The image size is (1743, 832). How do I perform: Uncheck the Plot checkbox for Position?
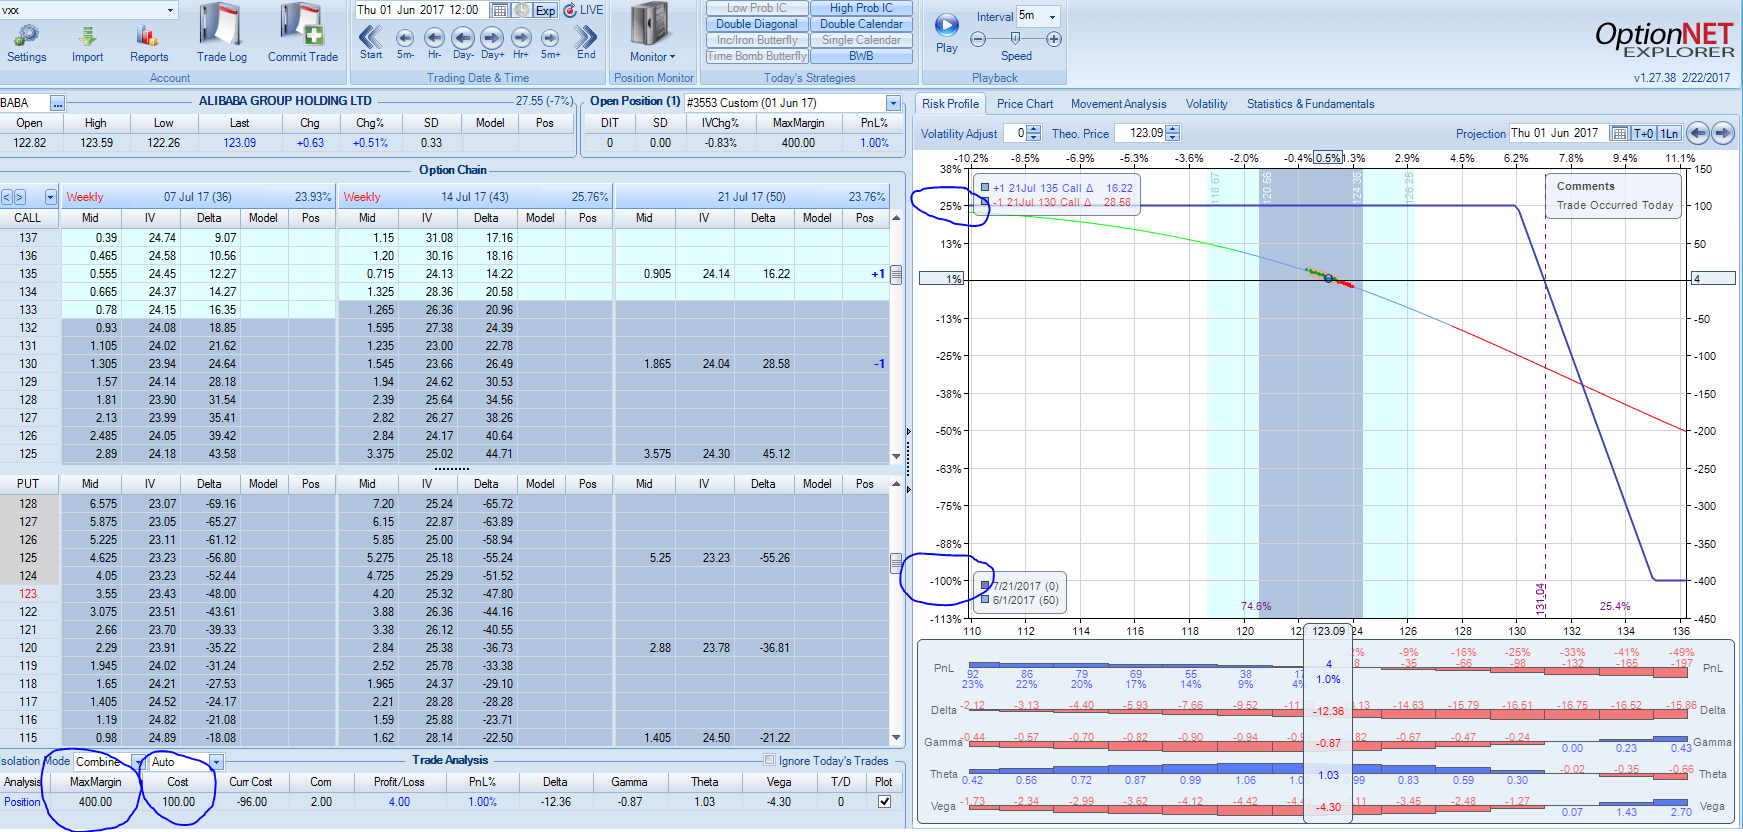tap(884, 801)
